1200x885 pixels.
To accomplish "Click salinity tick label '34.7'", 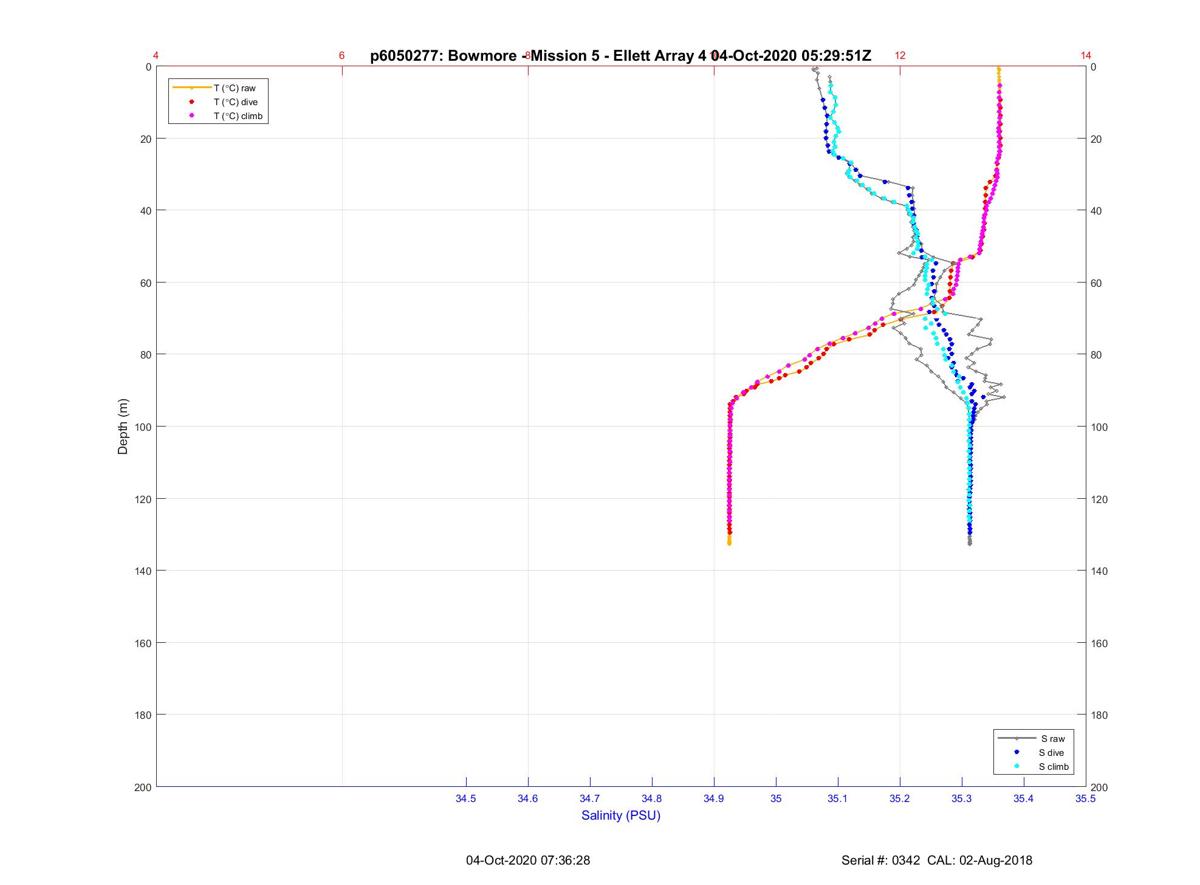I will click(590, 799).
